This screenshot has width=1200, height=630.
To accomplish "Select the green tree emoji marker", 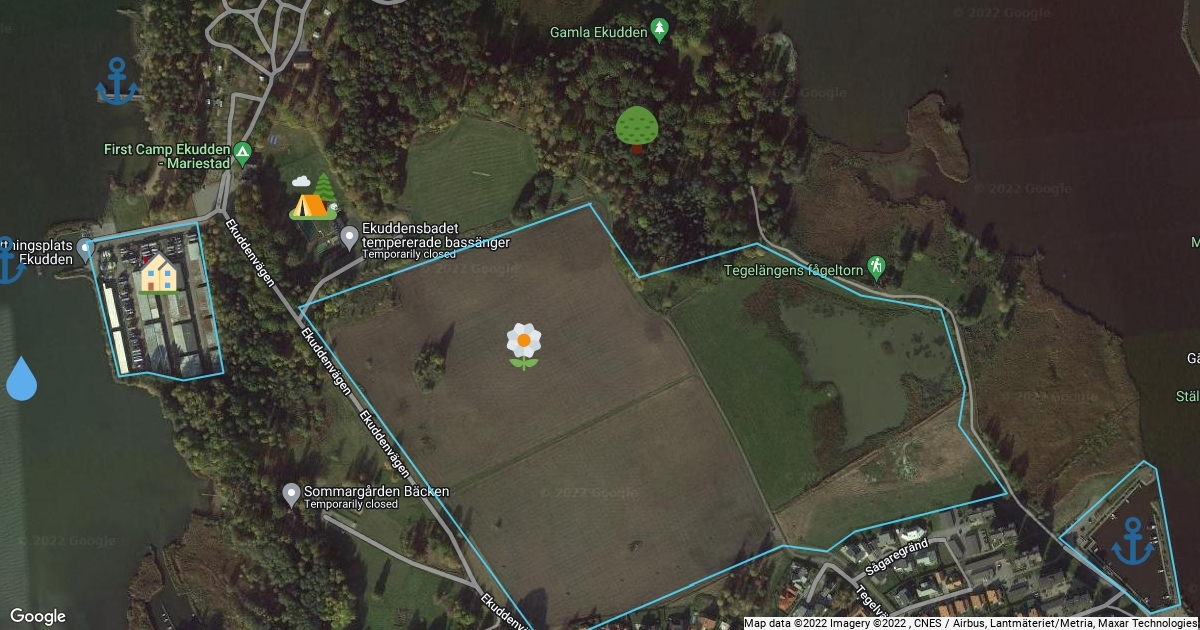I will [x=637, y=129].
